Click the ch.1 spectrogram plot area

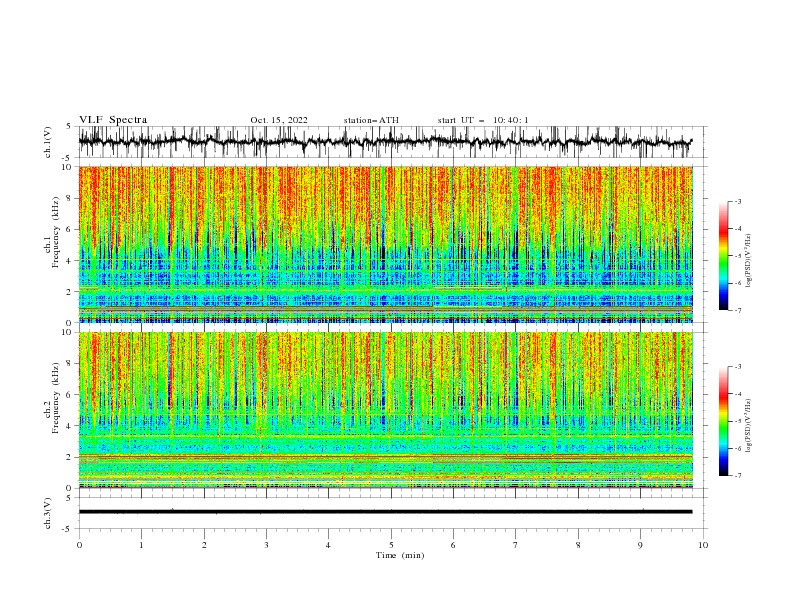pyautogui.click(x=386, y=244)
